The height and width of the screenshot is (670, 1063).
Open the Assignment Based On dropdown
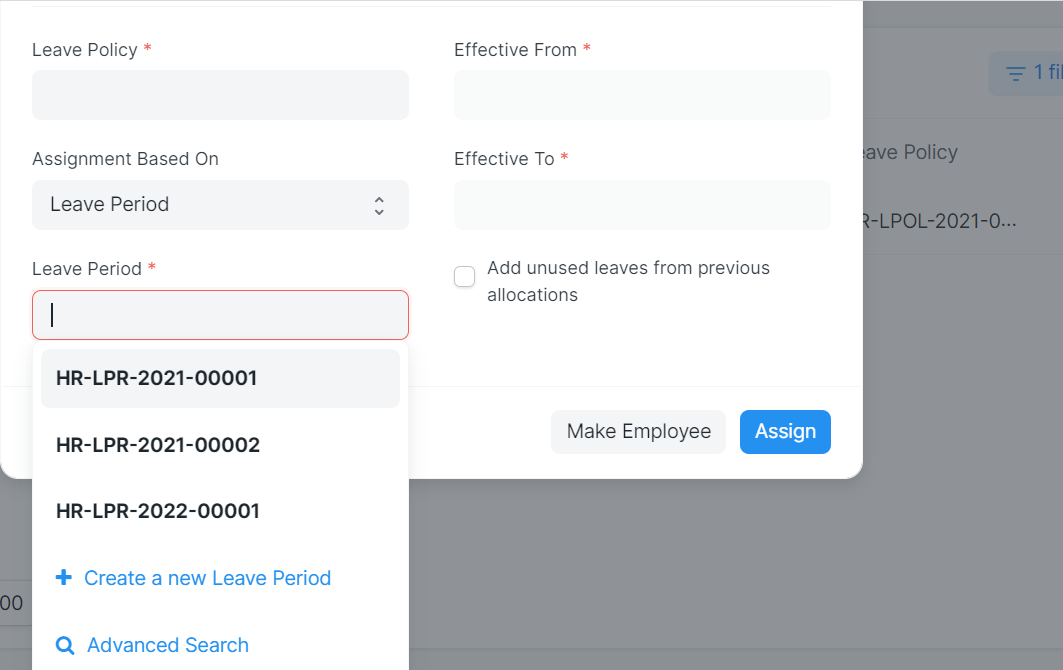pyautogui.click(x=220, y=205)
